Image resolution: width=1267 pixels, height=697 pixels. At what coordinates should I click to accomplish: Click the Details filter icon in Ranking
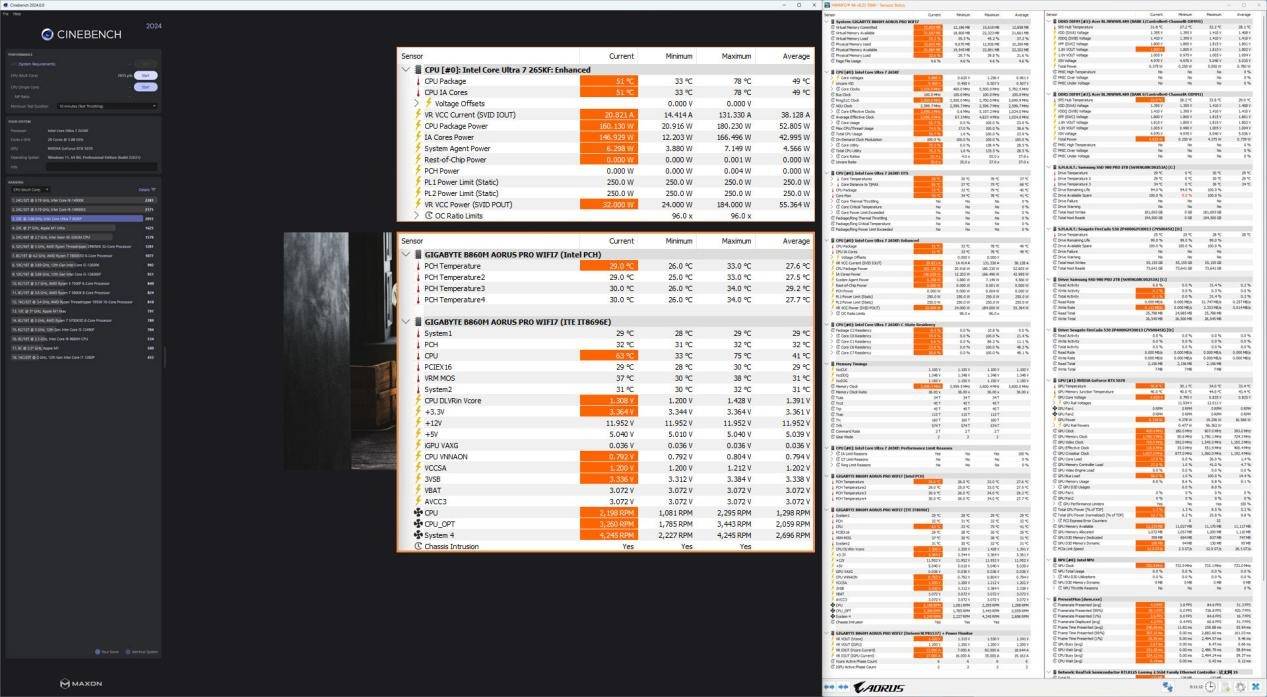pos(155,188)
